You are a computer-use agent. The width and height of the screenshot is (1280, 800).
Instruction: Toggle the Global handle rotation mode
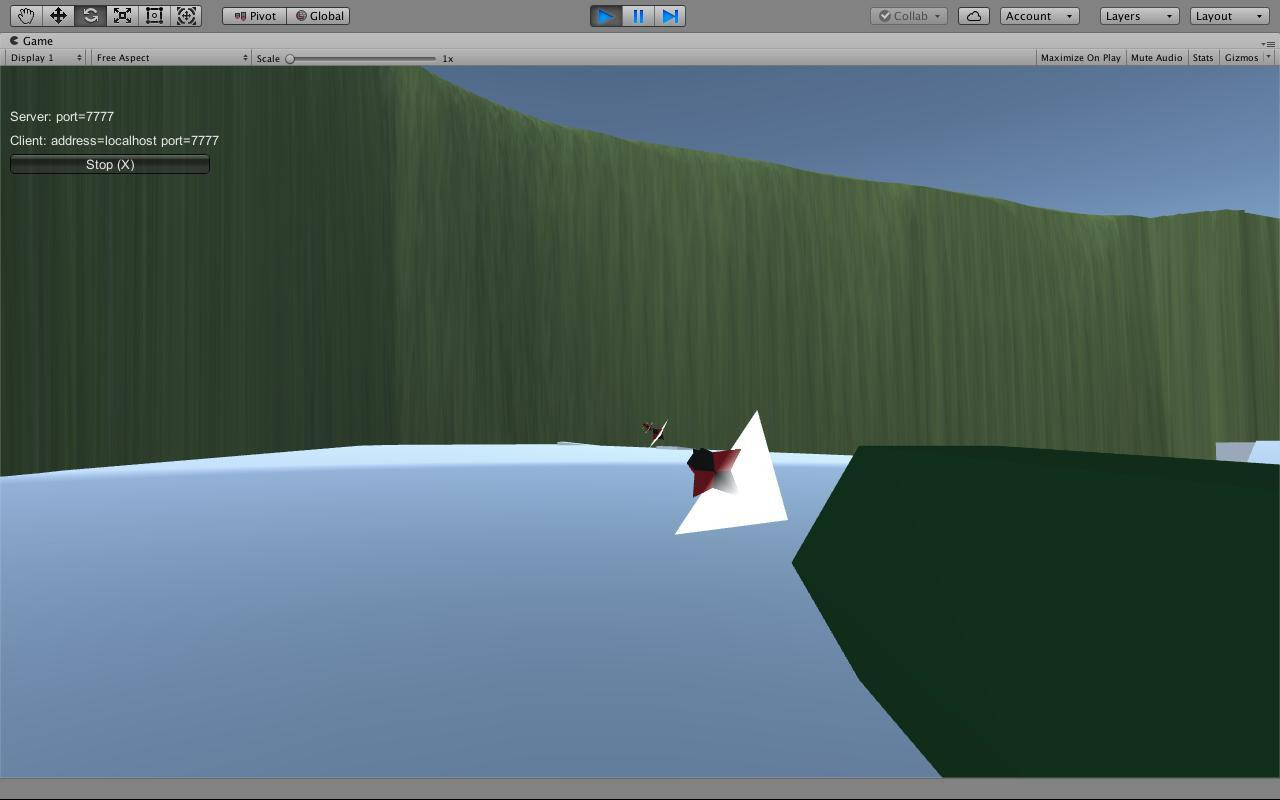pyautogui.click(x=319, y=16)
